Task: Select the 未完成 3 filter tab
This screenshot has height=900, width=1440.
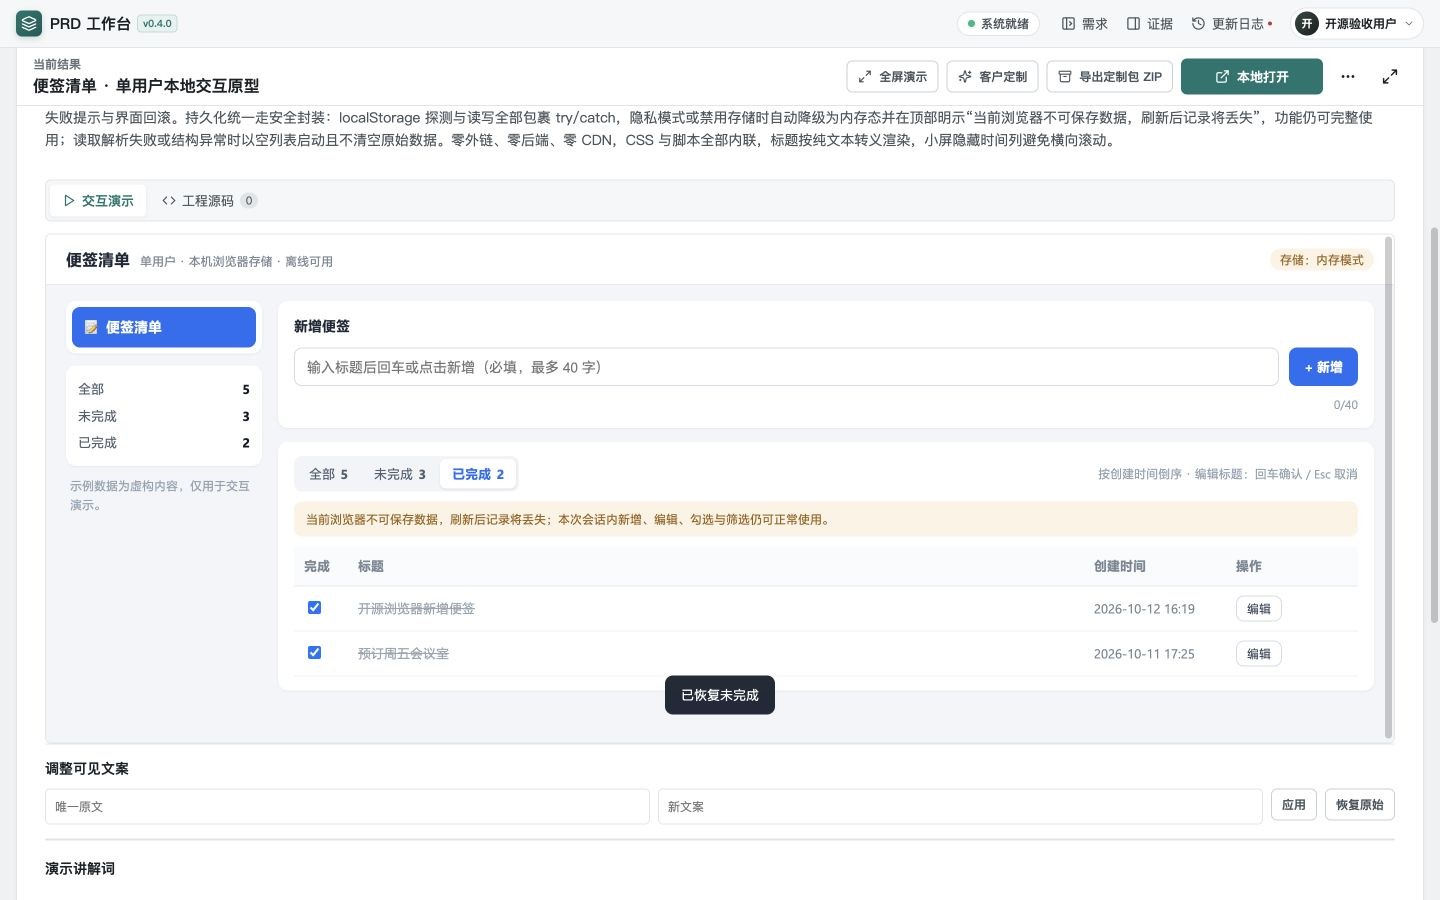Action: coord(399,474)
